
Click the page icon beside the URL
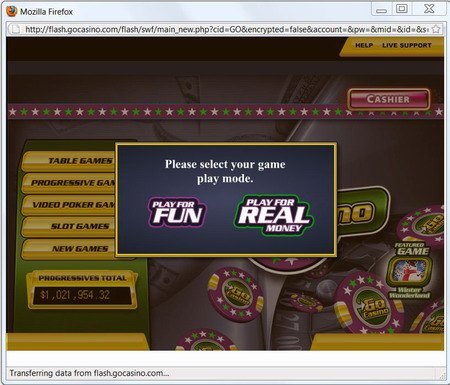(x=15, y=29)
